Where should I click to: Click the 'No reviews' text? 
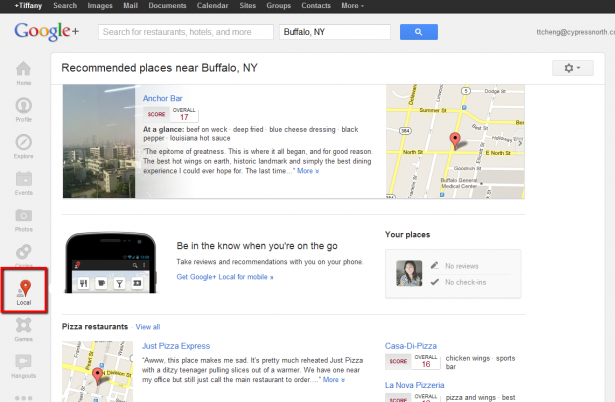click(x=462, y=266)
